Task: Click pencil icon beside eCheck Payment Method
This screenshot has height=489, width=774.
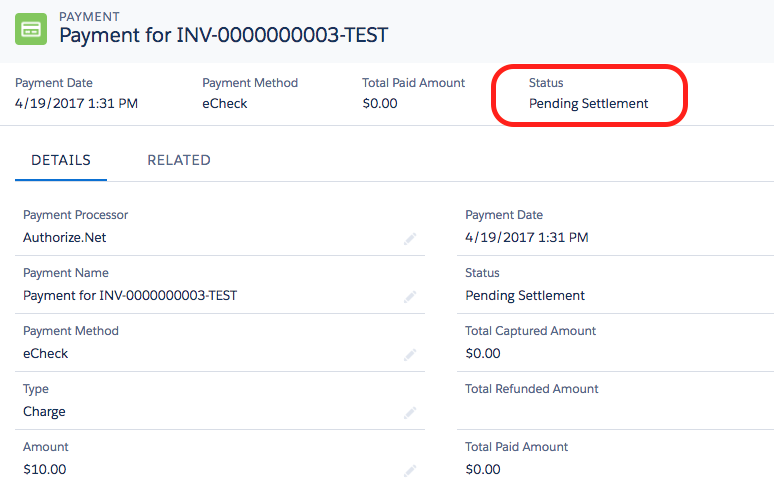Action: (409, 355)
